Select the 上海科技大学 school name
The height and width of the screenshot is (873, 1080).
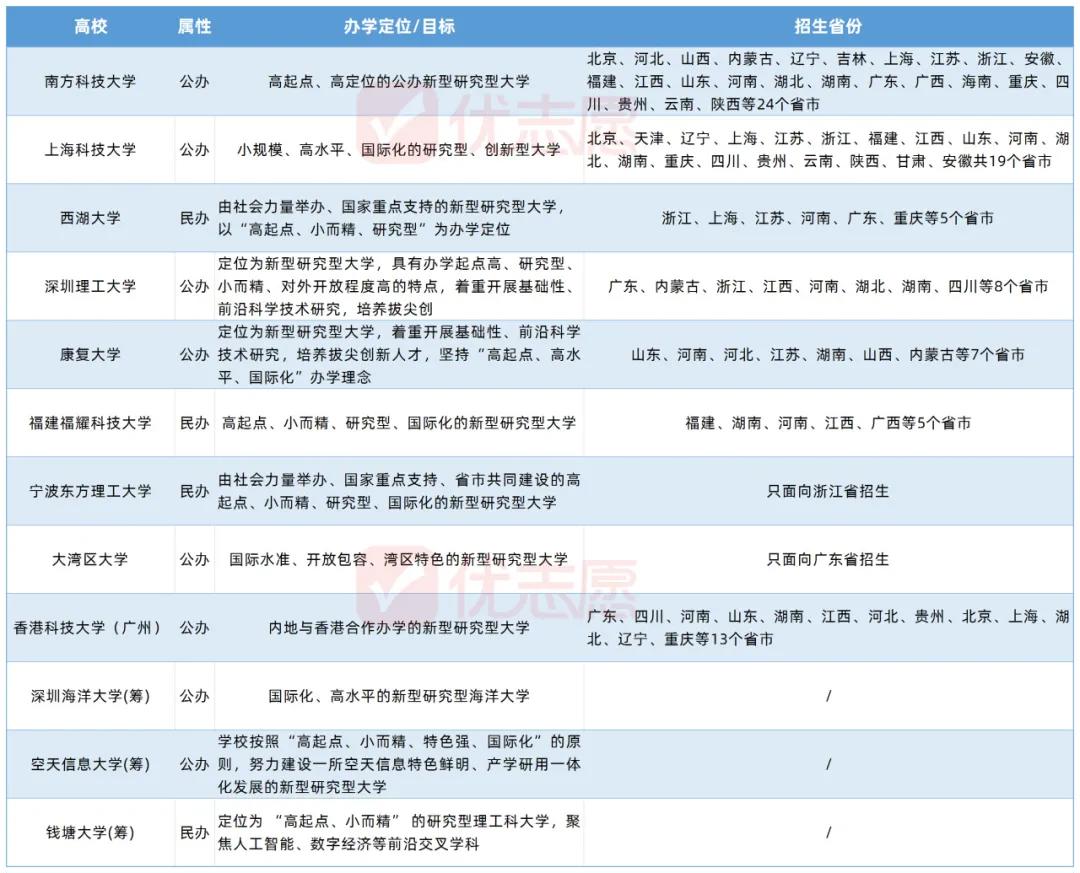point(90,150)
